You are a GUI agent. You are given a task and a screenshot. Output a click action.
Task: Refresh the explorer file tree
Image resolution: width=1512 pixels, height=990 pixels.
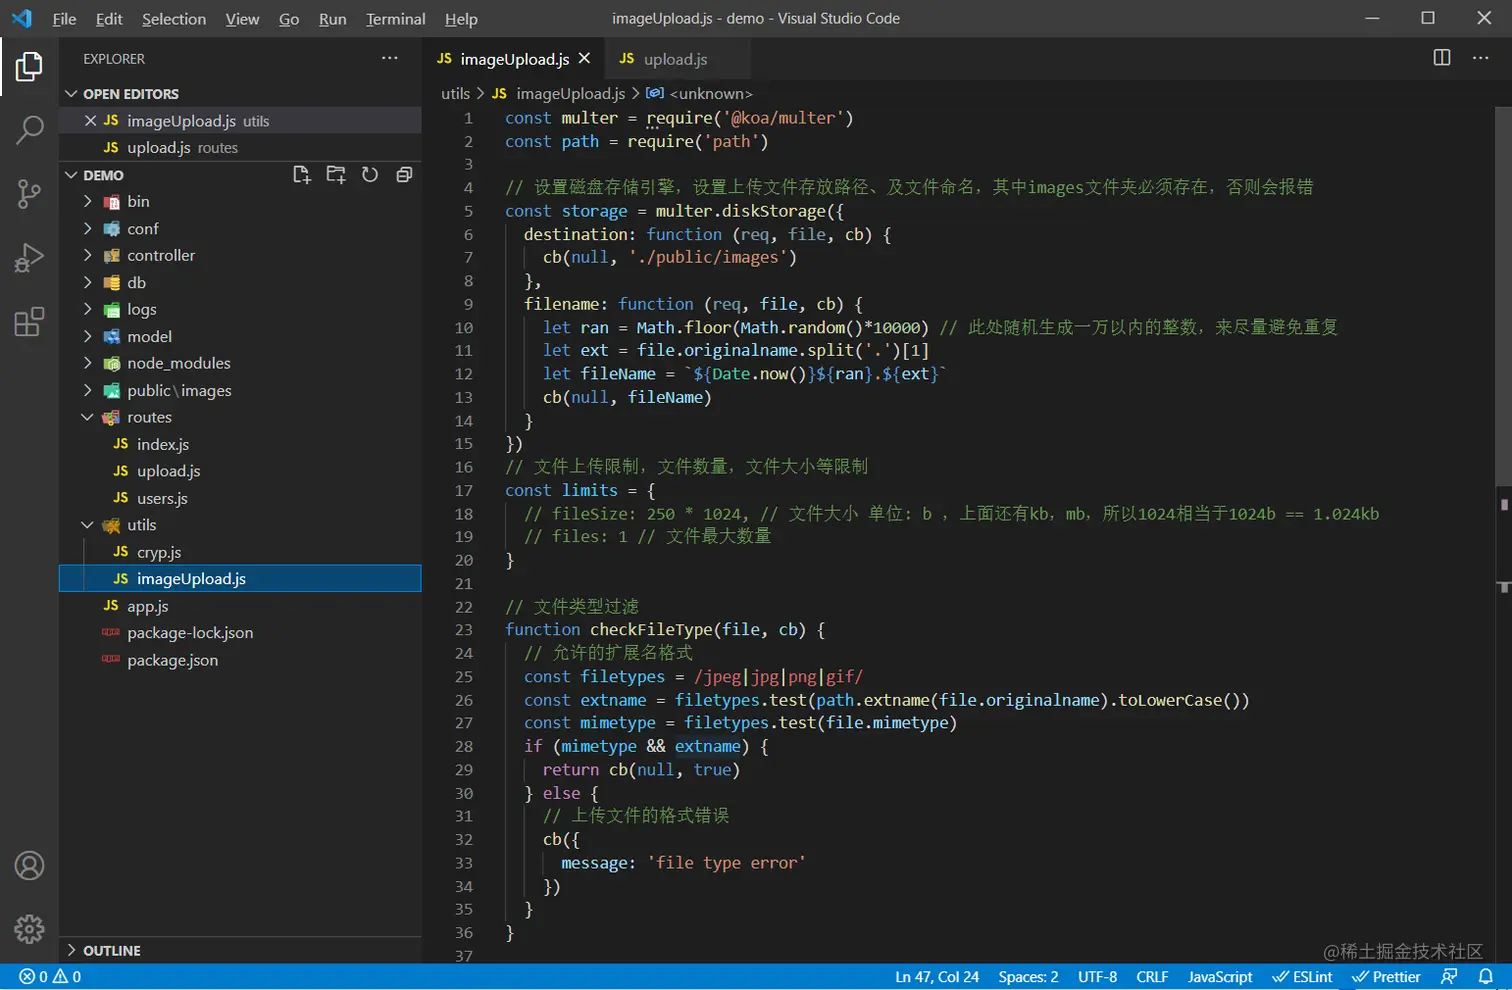(x=370, y=175)
